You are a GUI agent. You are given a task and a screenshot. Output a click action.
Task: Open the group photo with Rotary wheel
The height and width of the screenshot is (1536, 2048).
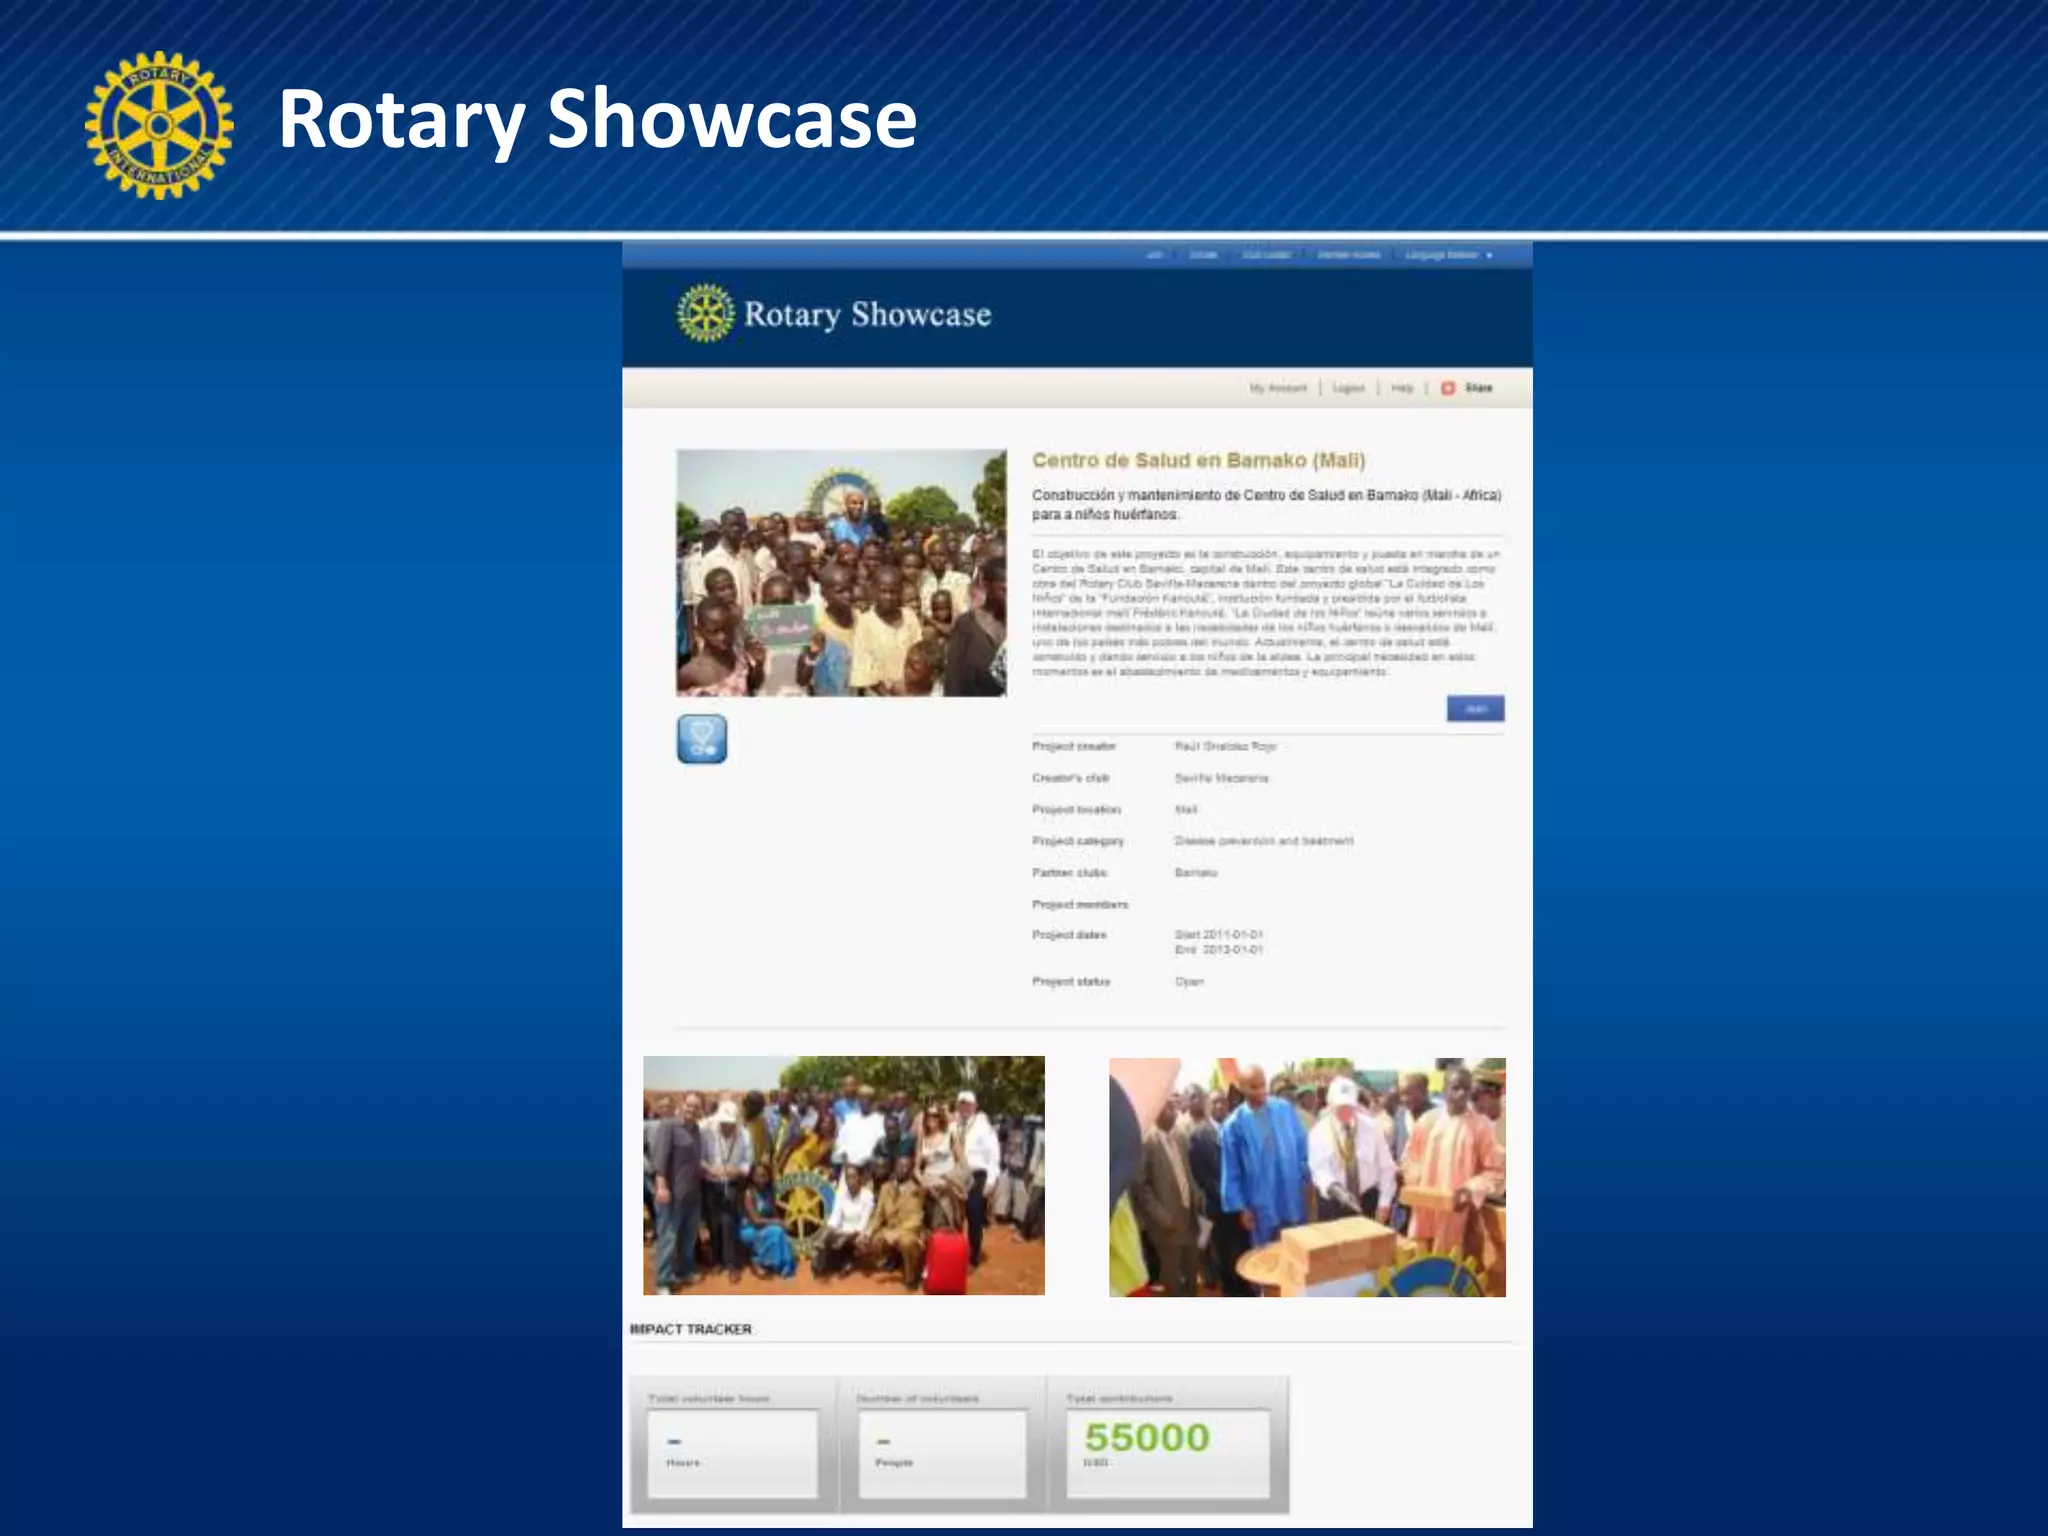coord(844,1175)
